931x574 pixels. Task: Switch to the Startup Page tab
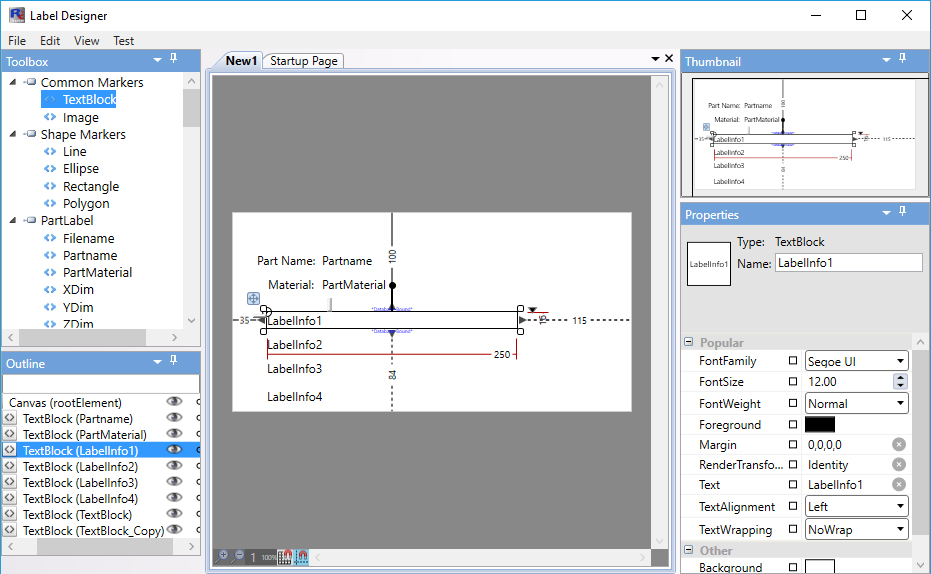point(303,61)
